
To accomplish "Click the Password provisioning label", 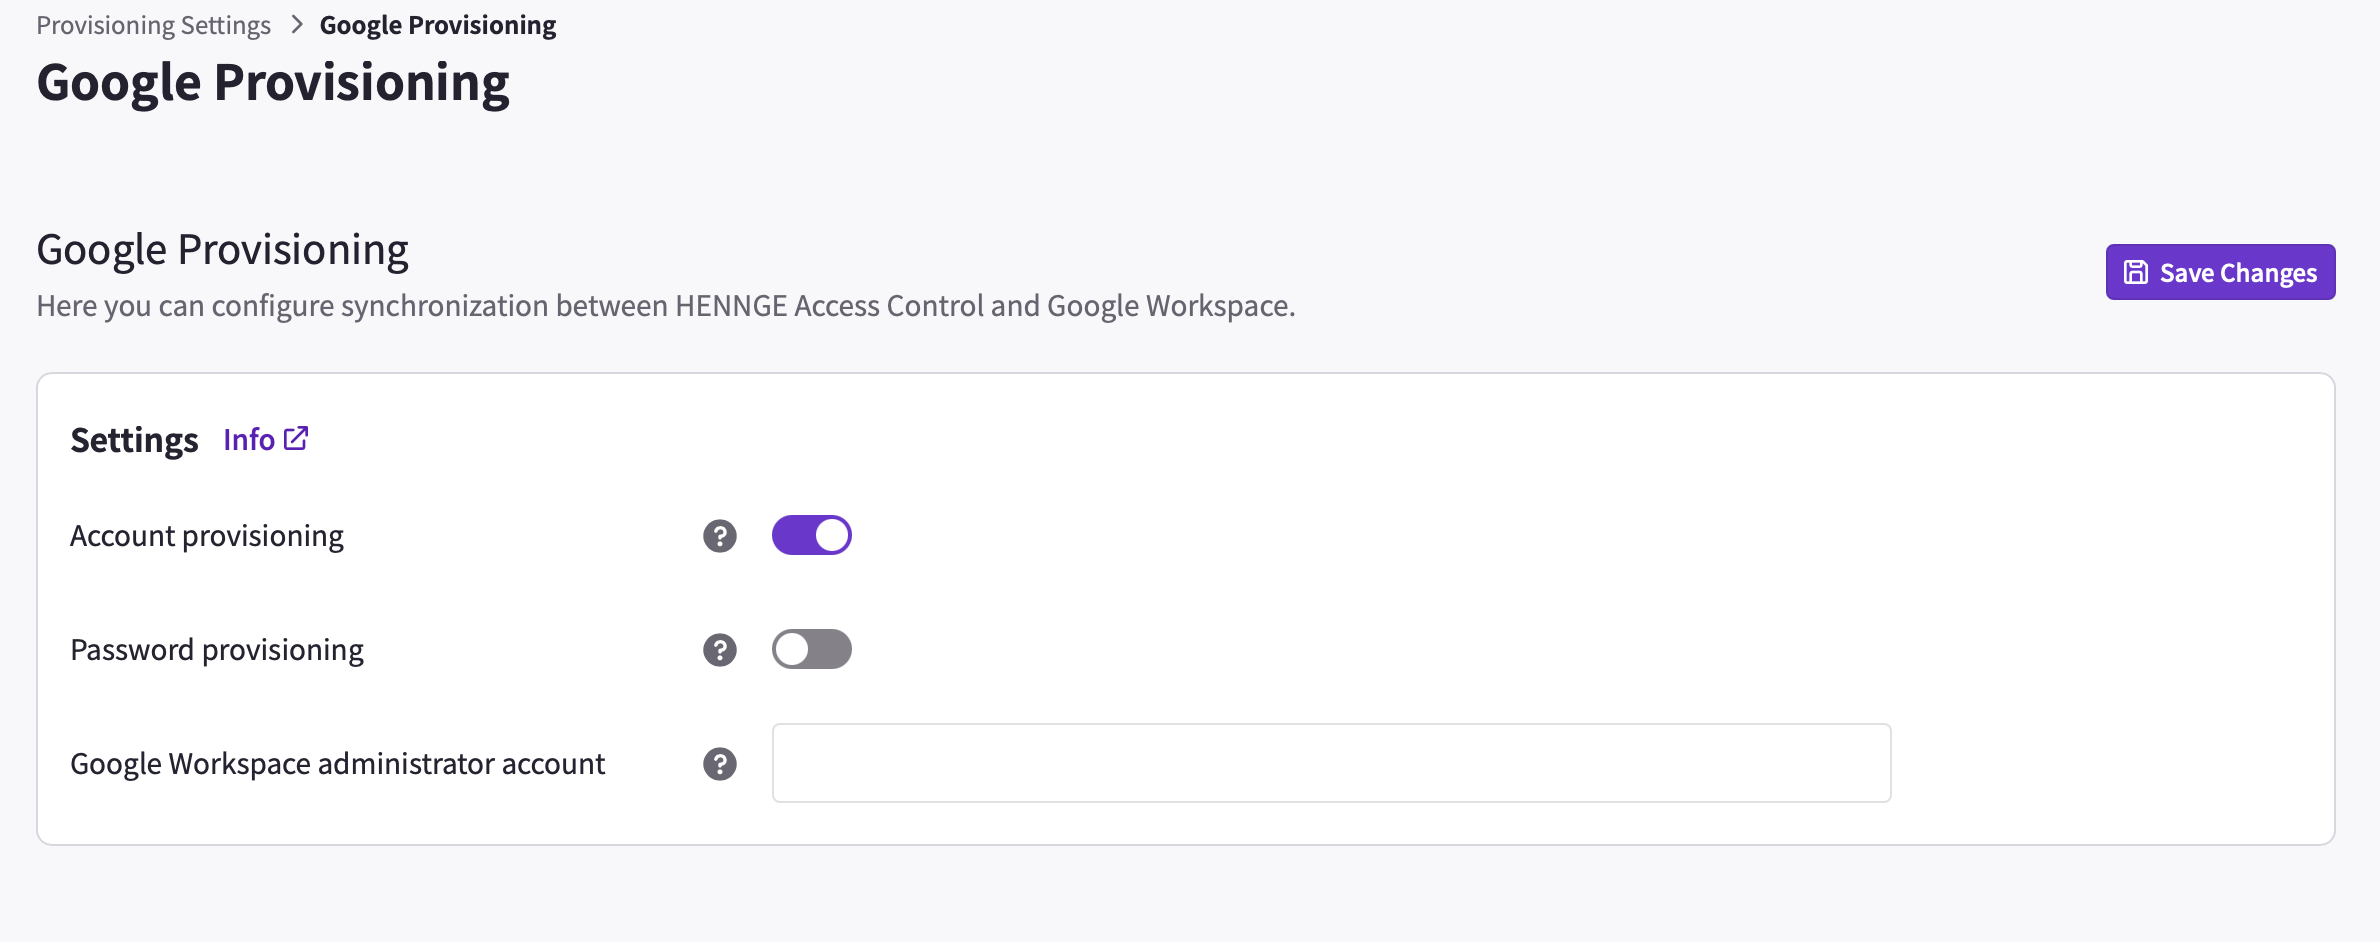I will click(x=217, y=650).
